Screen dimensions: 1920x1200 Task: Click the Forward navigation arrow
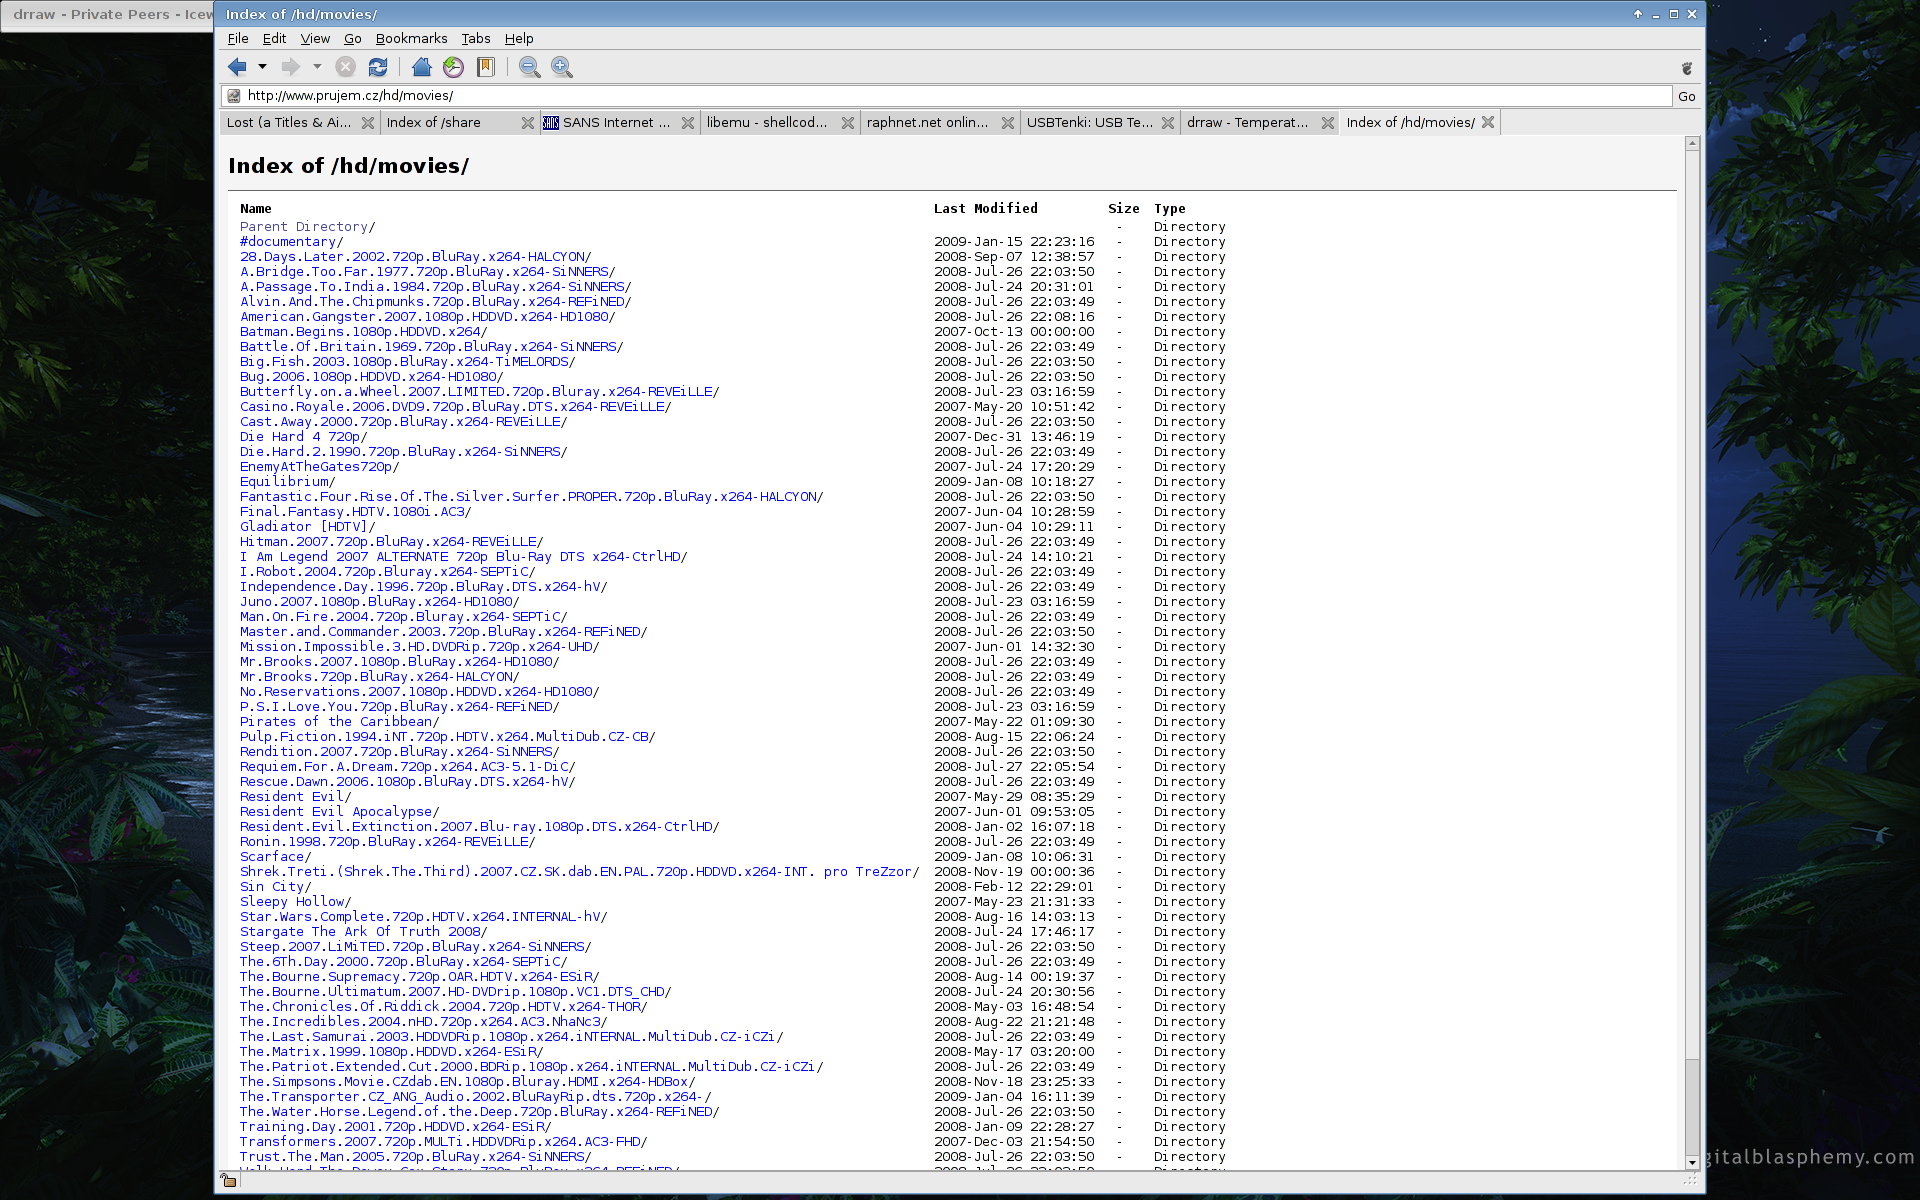point(290,67)
